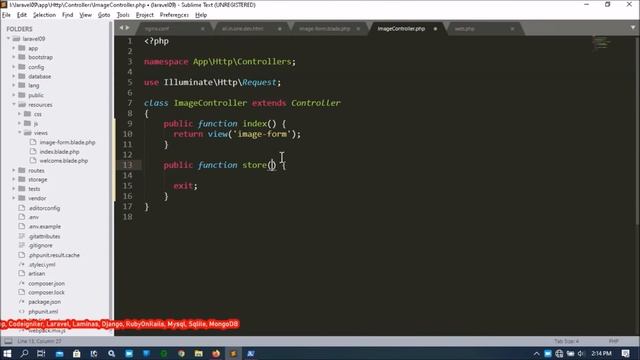Toggle side bar icon in status bar
Viewport: 640px width, 360px height.
pos(8,341)
